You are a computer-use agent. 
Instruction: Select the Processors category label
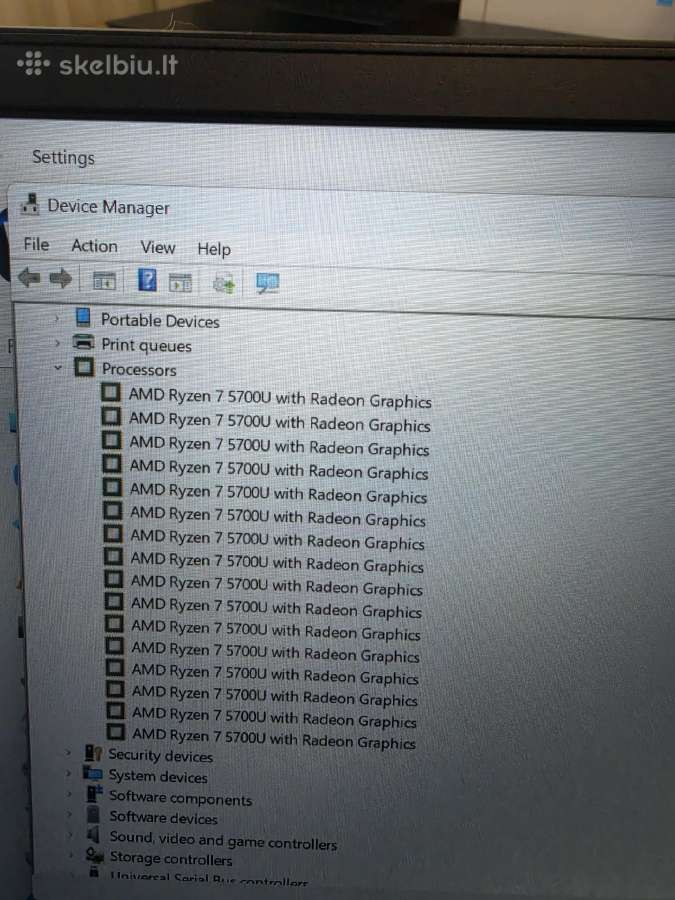pos(139,369)
